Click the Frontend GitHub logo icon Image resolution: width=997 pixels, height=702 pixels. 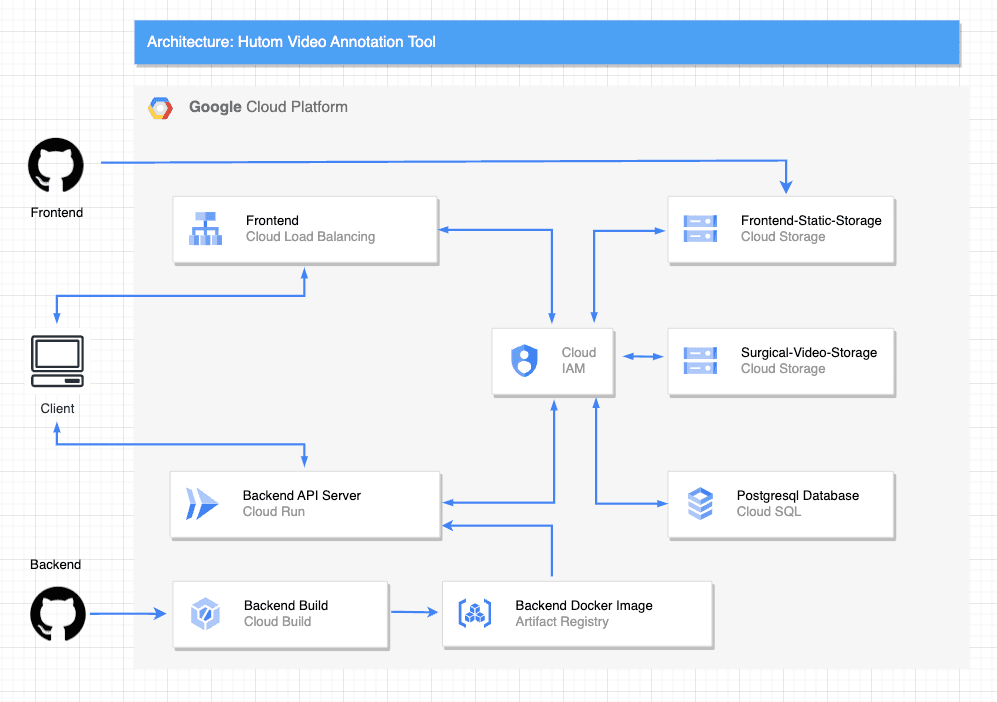click(56, 166)
